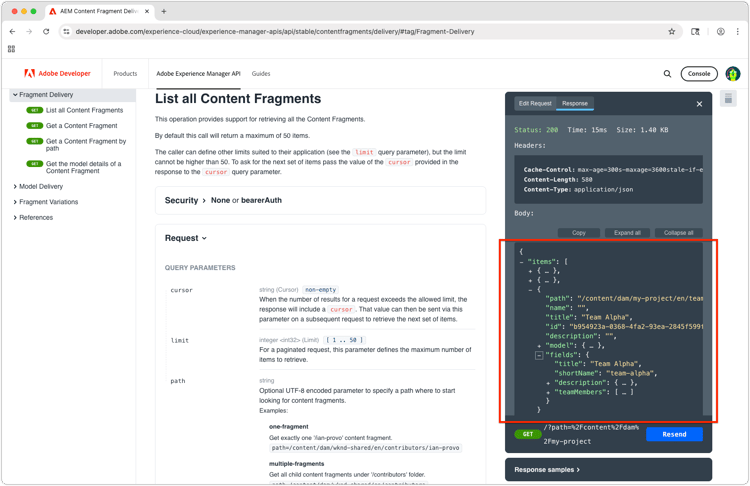Expand Response samples panel
The width and height of the screenshot is (750, 486).
(x=608, y=470)
